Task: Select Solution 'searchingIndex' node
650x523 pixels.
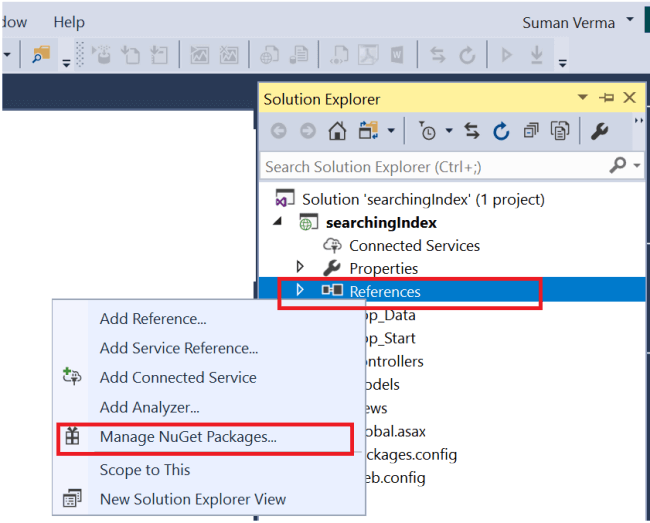Action: click(x=423, y=200)
